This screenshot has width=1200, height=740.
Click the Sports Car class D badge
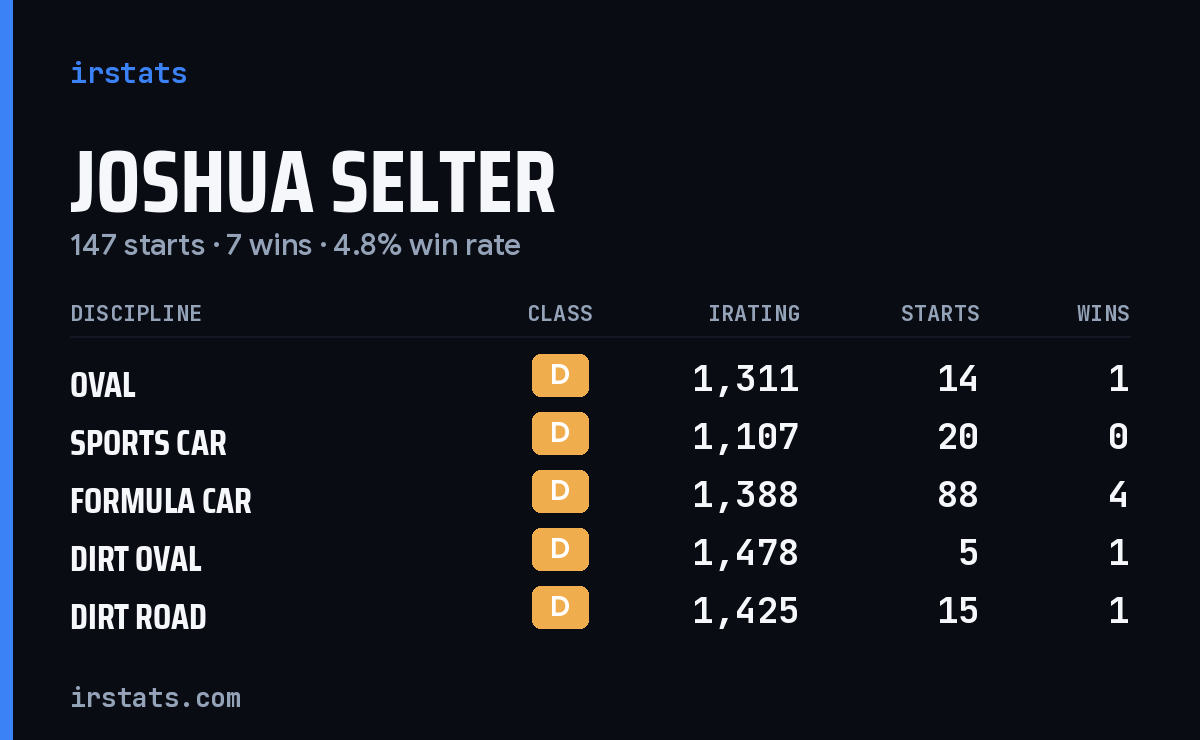(x=560, y=434)
